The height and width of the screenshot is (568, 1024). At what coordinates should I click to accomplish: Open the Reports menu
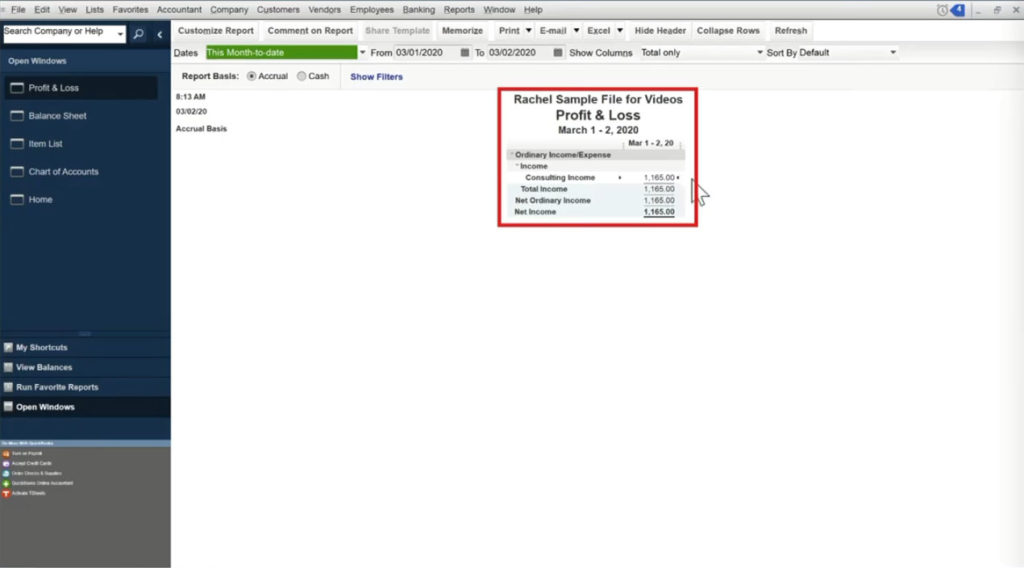459,10
